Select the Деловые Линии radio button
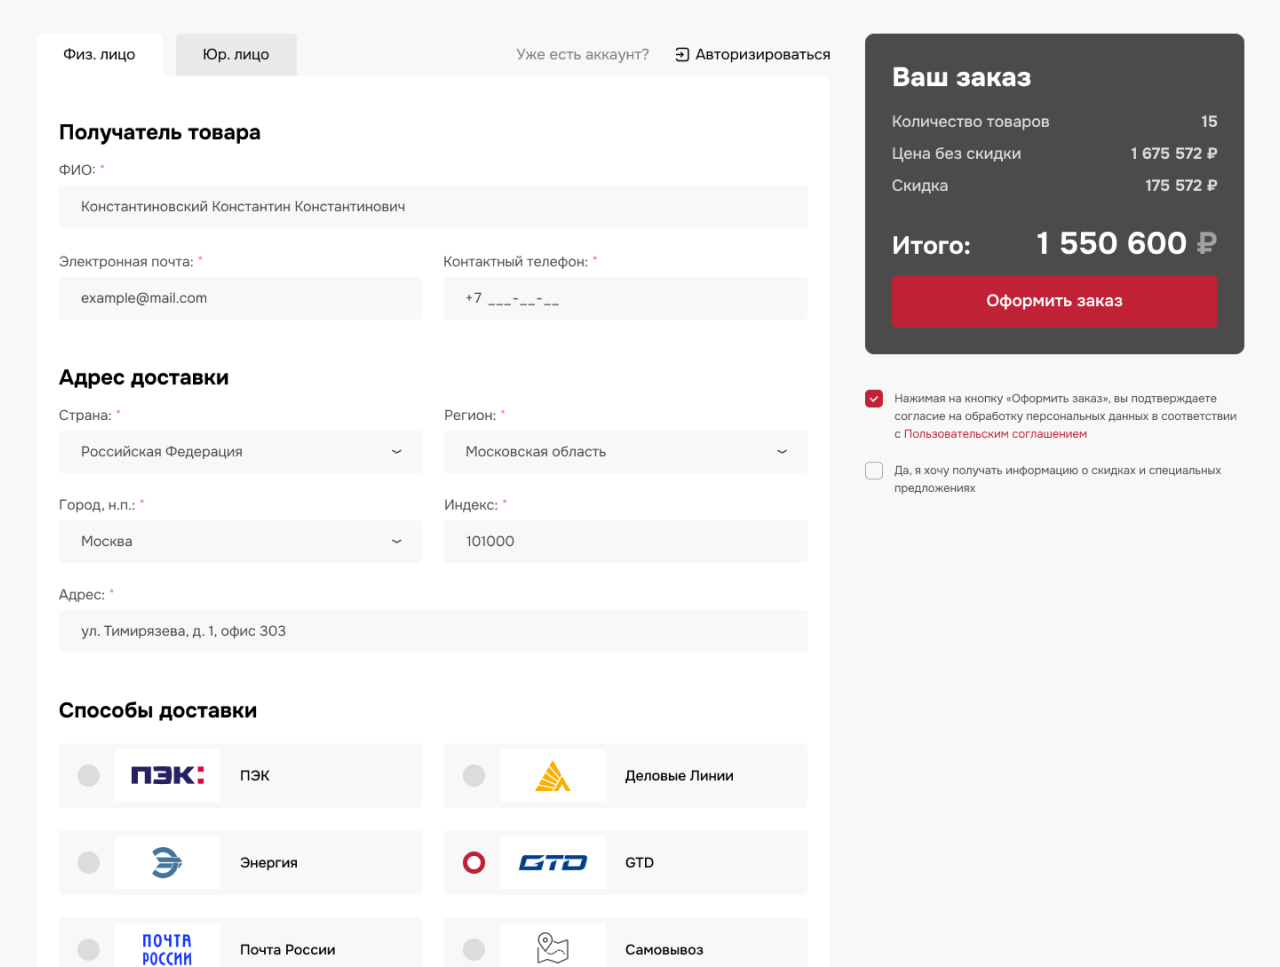The height and width of the screenshot is (967, 1280). (474, 775)
